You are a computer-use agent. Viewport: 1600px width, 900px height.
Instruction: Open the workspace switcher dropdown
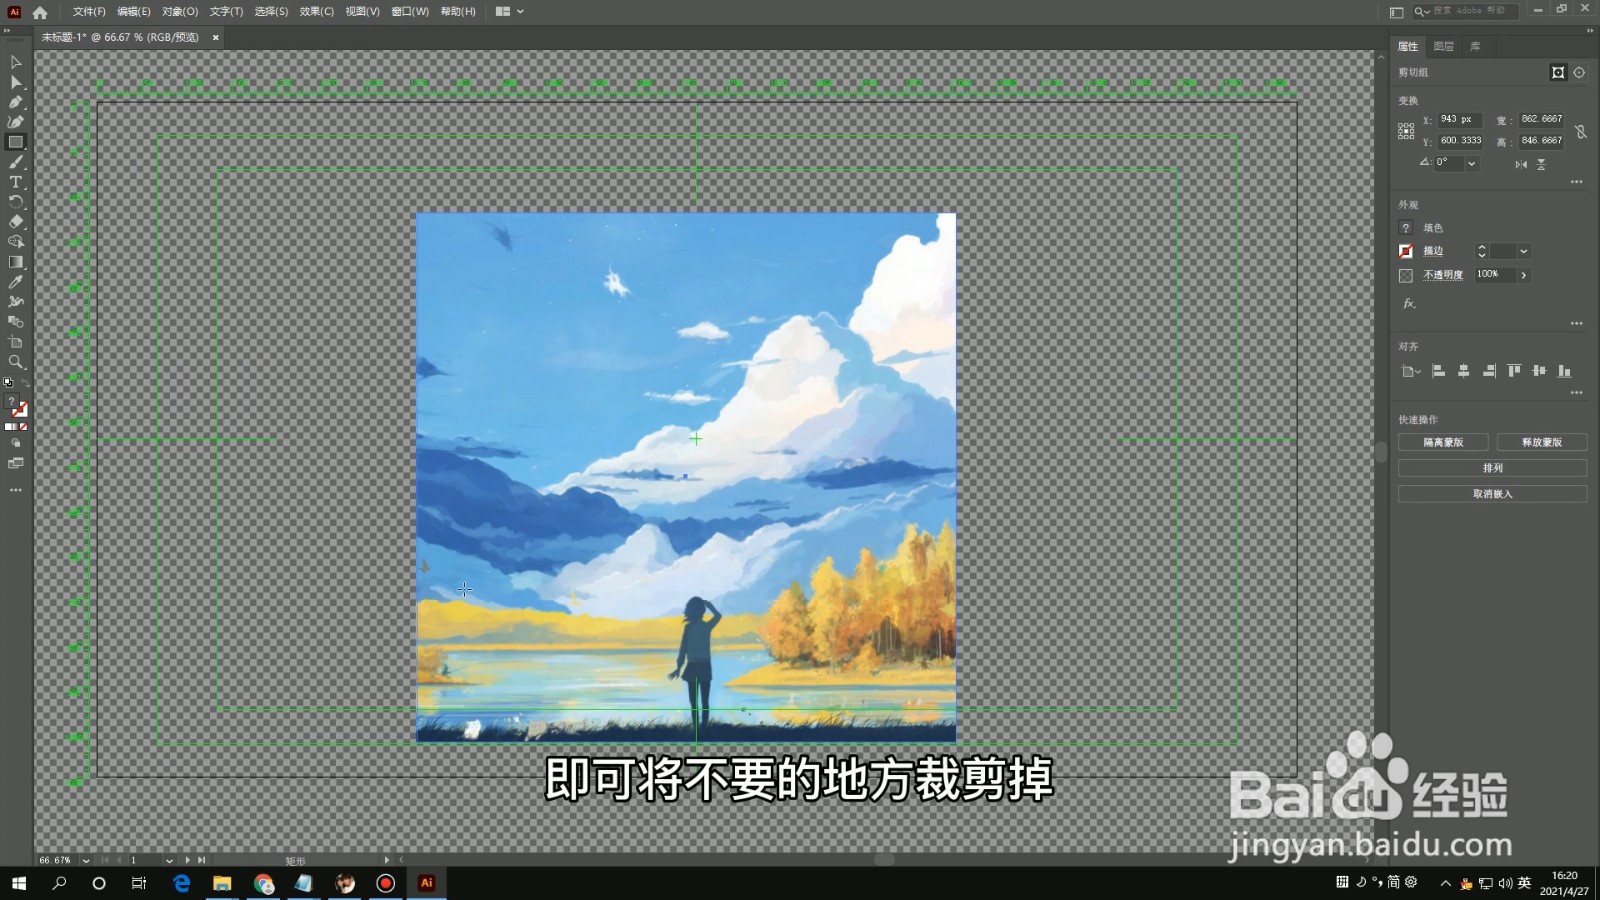[x=510, y=12]
